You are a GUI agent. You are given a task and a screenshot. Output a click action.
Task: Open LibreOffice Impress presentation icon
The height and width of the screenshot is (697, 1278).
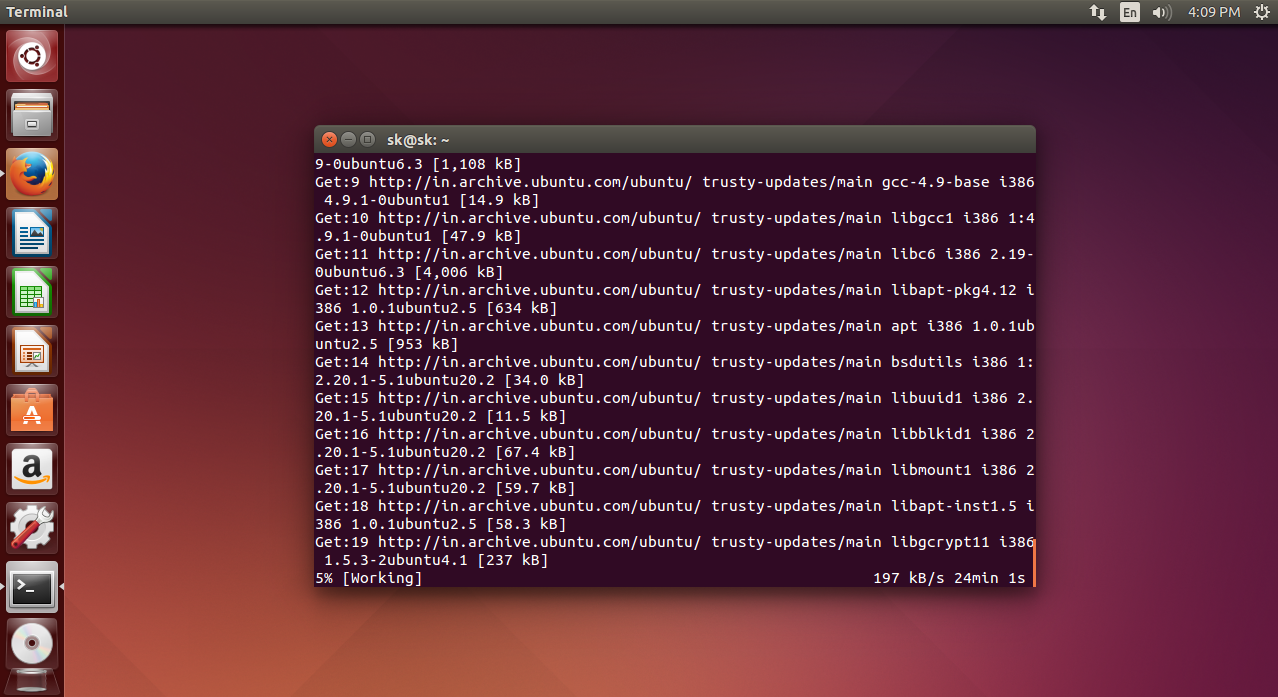(x=32, y=351)
